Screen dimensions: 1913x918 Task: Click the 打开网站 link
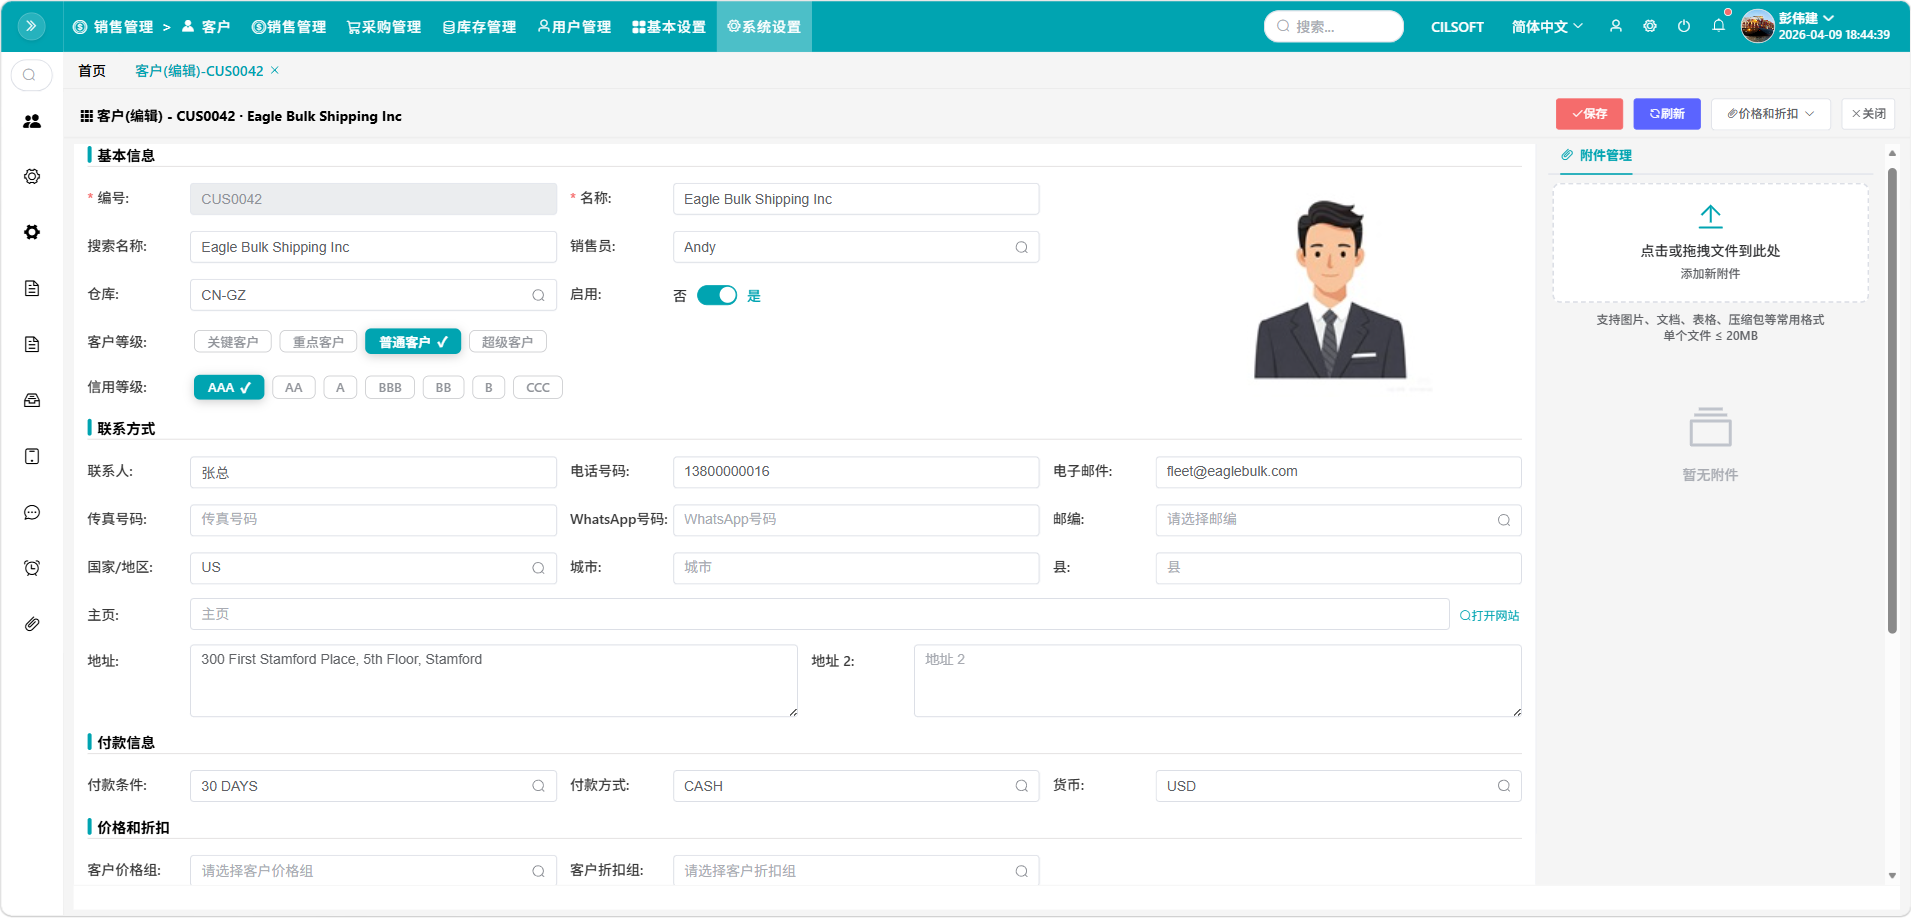[x=1489, y=616]
